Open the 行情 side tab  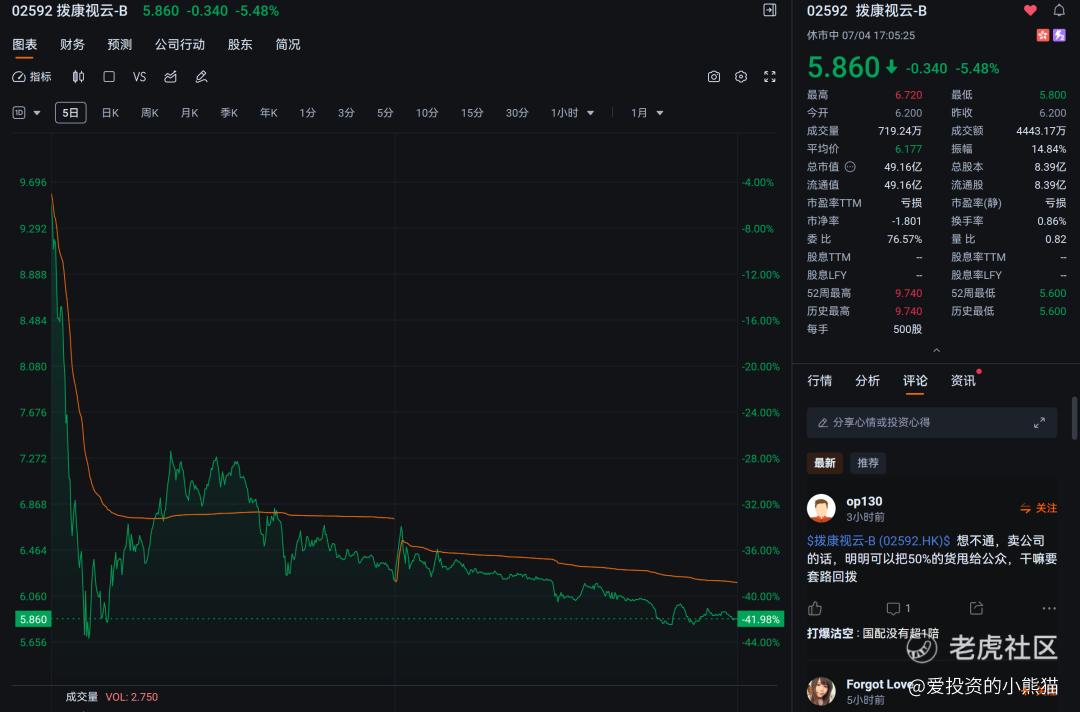pyautogui.click(x=820, y=381)
